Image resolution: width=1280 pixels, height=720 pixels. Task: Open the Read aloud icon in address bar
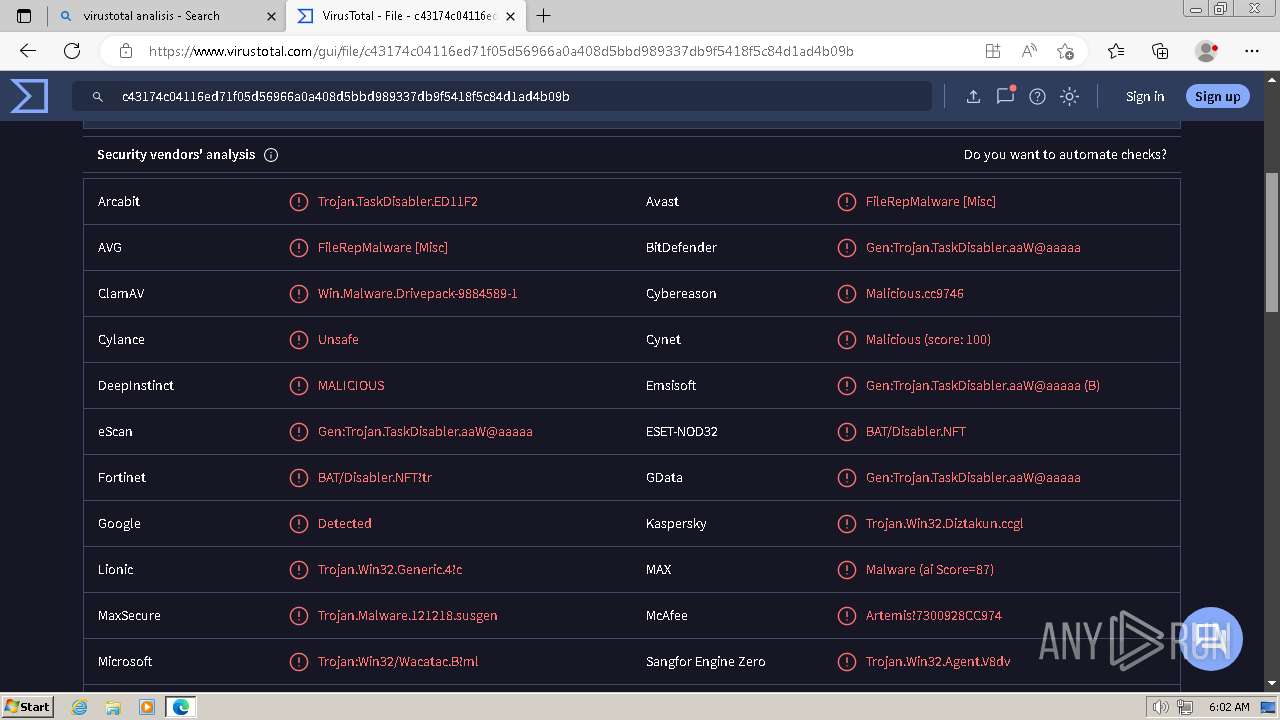tap(1029, 51)
